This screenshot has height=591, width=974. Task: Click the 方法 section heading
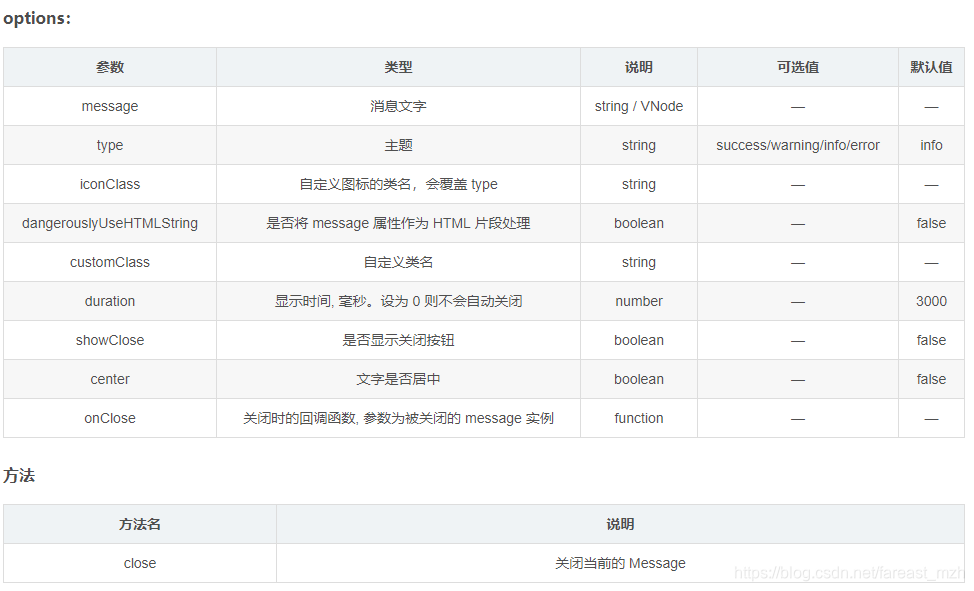(x=18, y=475)
